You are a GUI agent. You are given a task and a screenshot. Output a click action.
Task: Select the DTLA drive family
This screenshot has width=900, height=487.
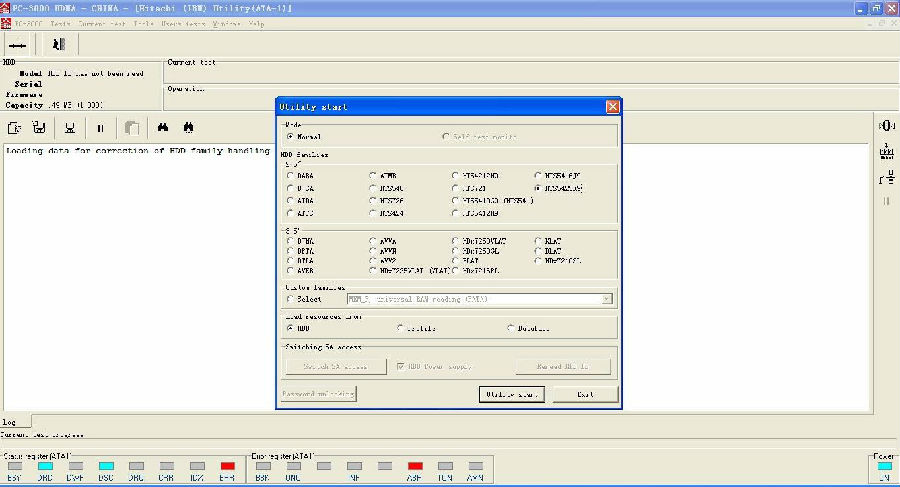point(290,261)
